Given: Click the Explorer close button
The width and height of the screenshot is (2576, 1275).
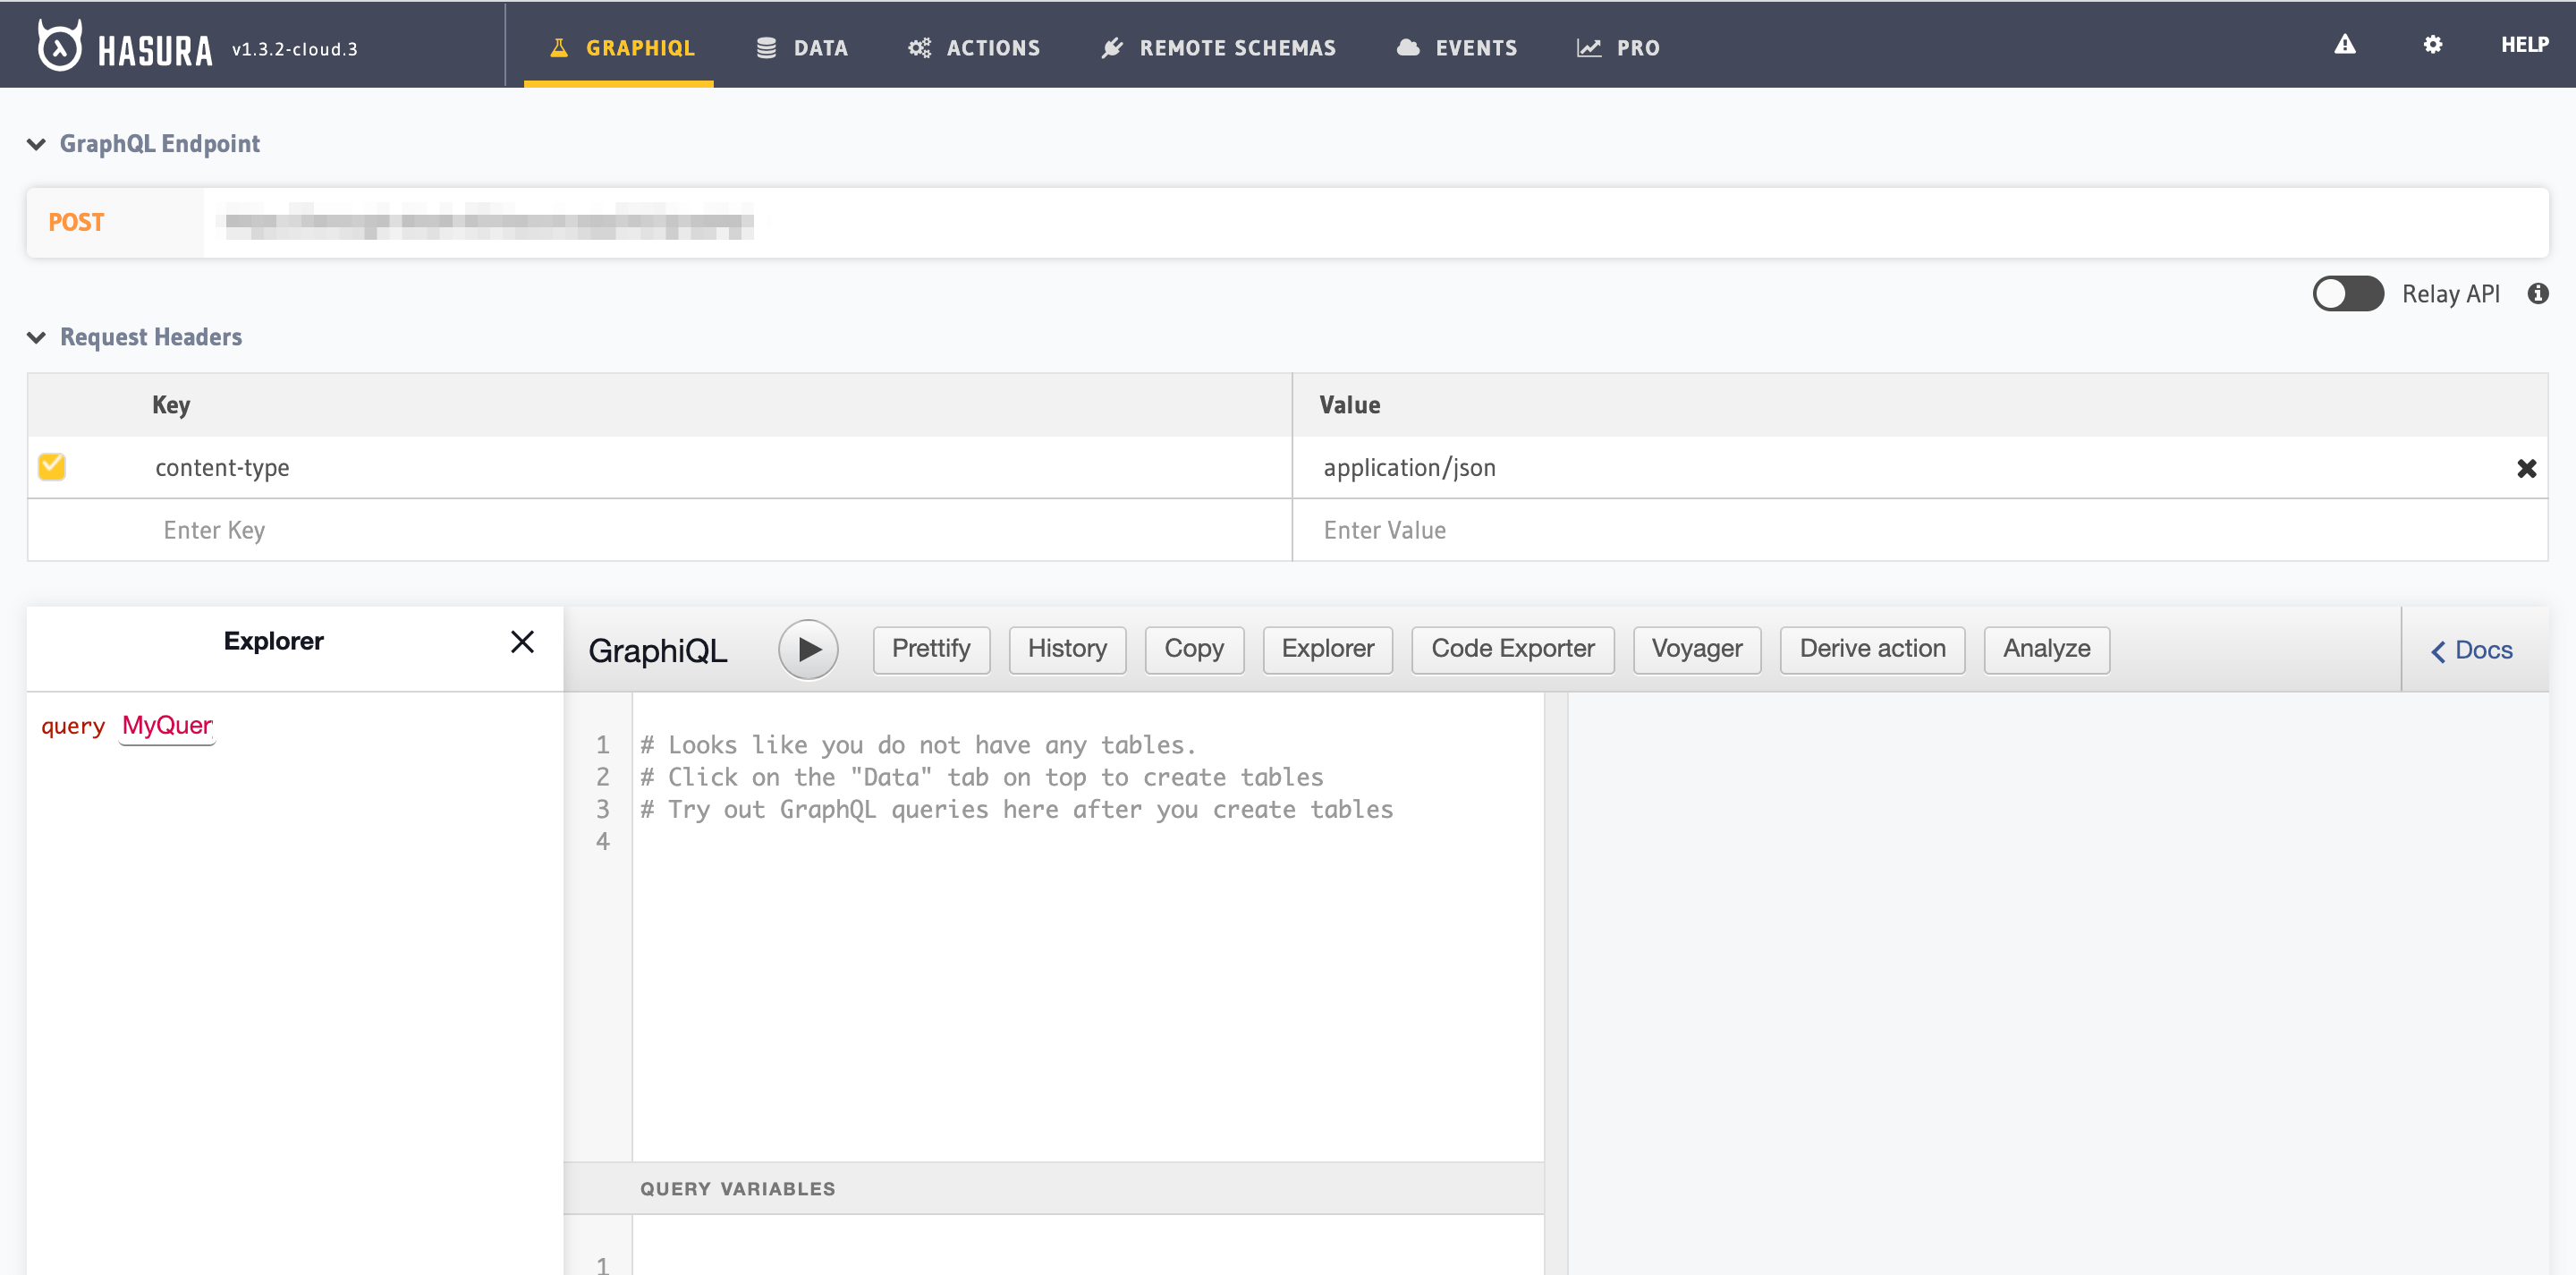Looking at the screenshot, I should coord(522,642).
